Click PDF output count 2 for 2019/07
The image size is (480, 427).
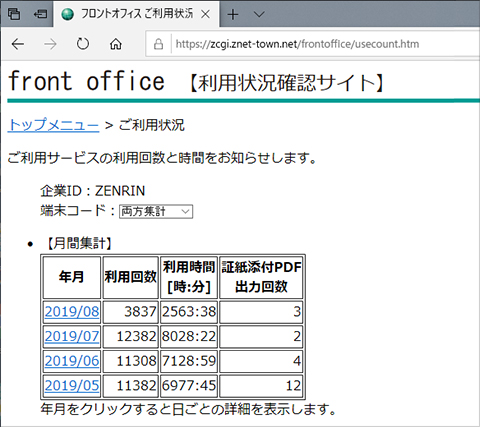click(x=297, y=337)
